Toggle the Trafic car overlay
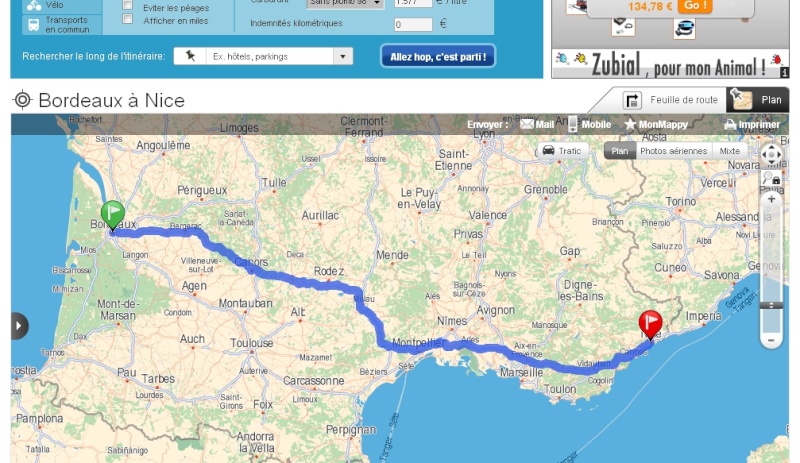 click(x=562, y=151)
